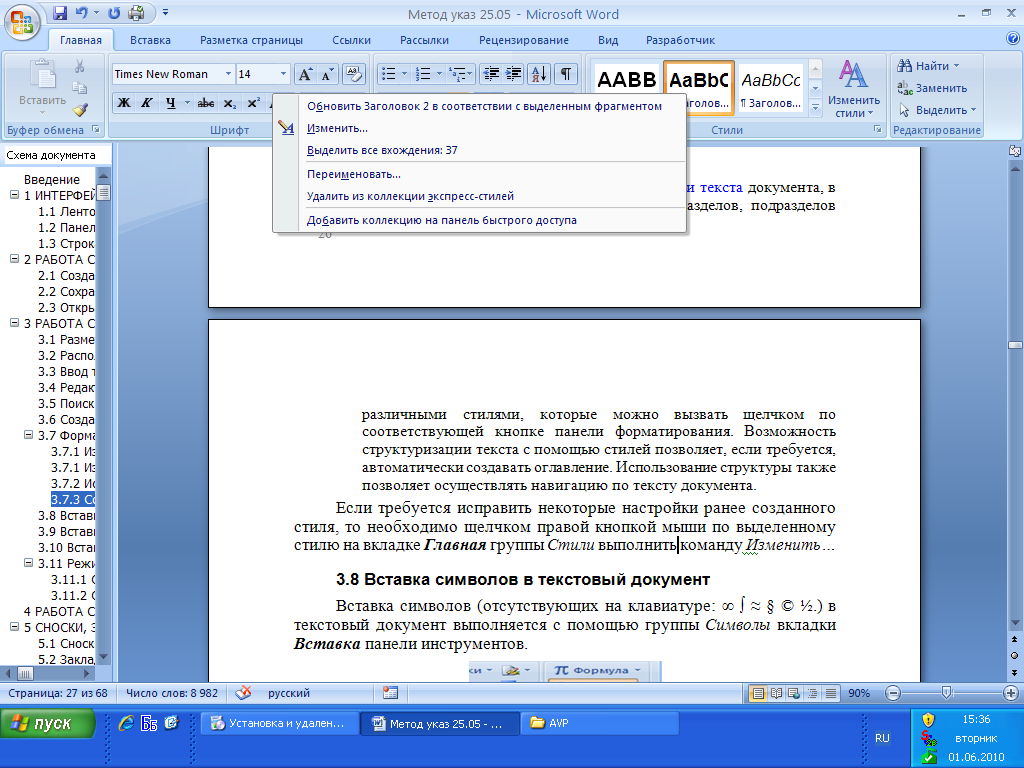Toggle subscript formatting
This screenshot has height=768, width=1024.
[x=229, y=103]
